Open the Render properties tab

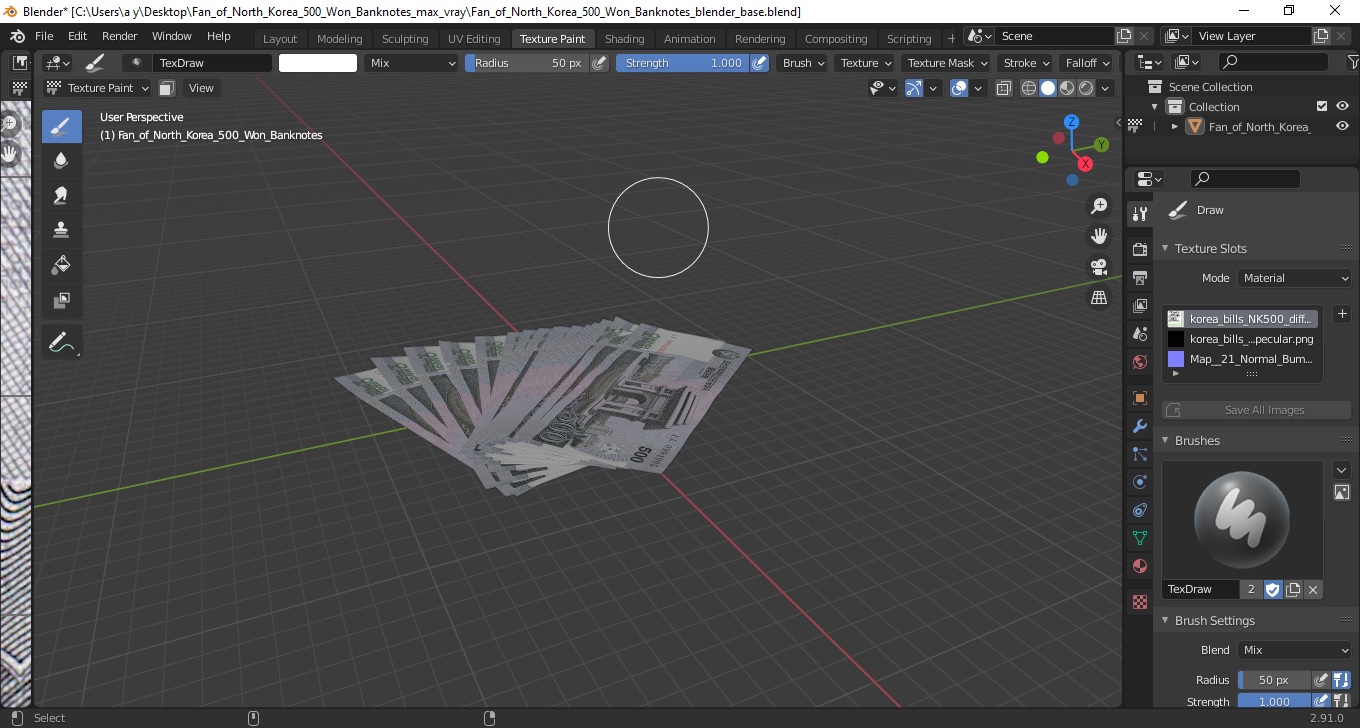[1139, 248]
